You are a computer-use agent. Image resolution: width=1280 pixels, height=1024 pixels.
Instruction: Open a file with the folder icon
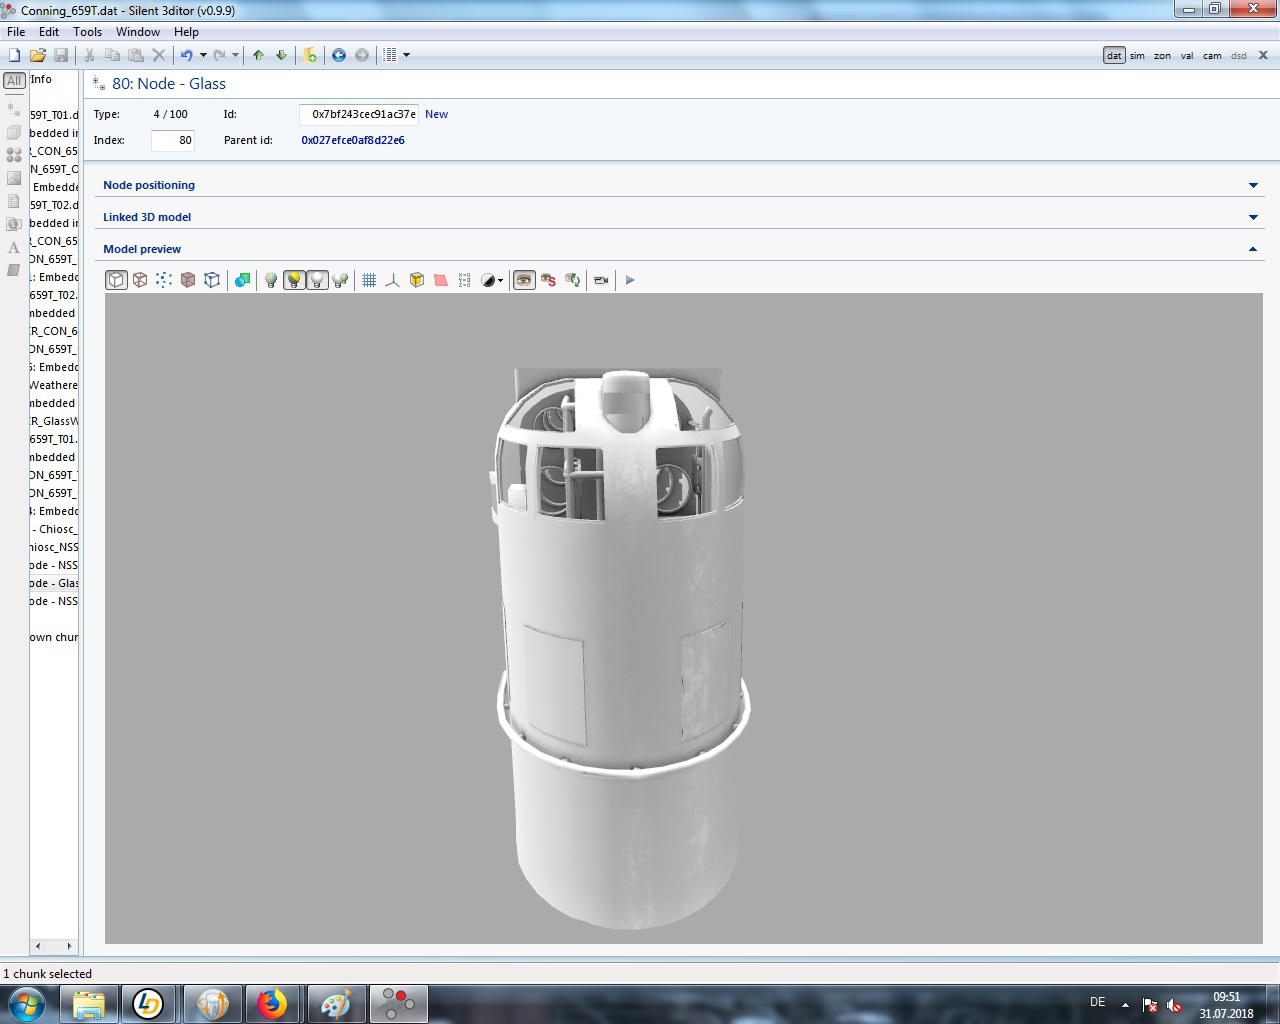pyautogui.click(x=37, y=55)
